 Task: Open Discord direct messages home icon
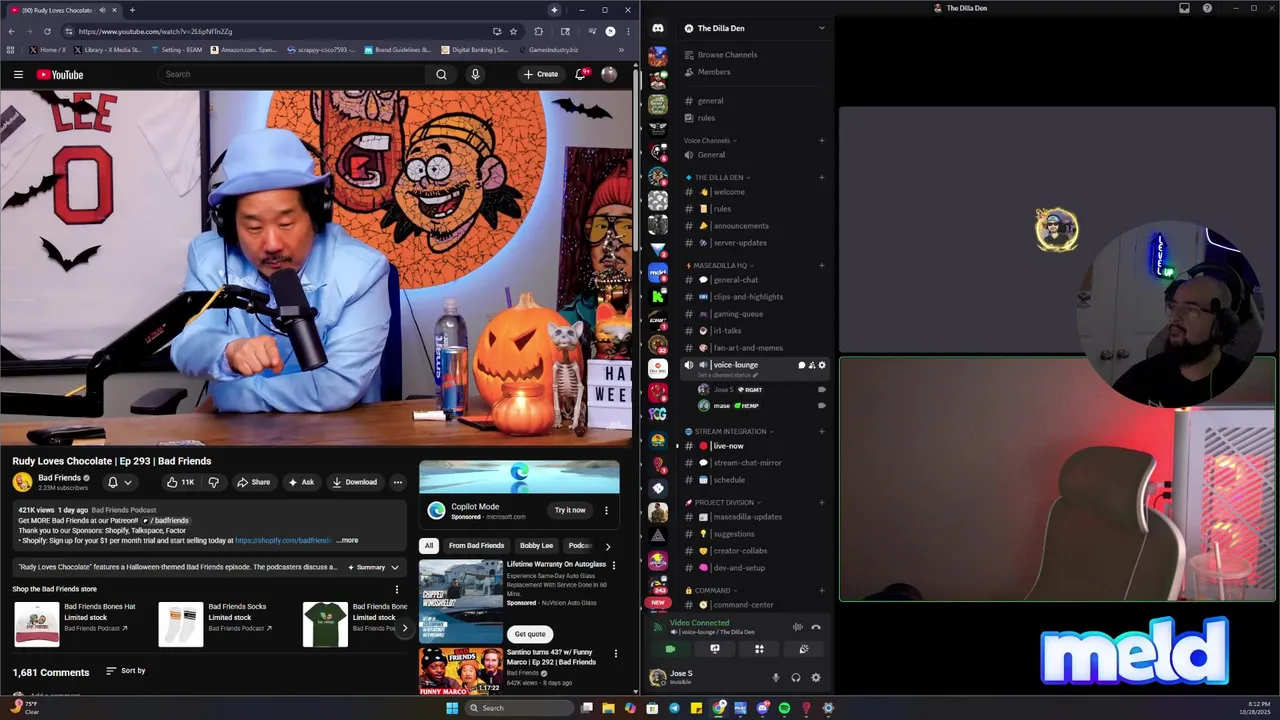(x=657, y=28)
